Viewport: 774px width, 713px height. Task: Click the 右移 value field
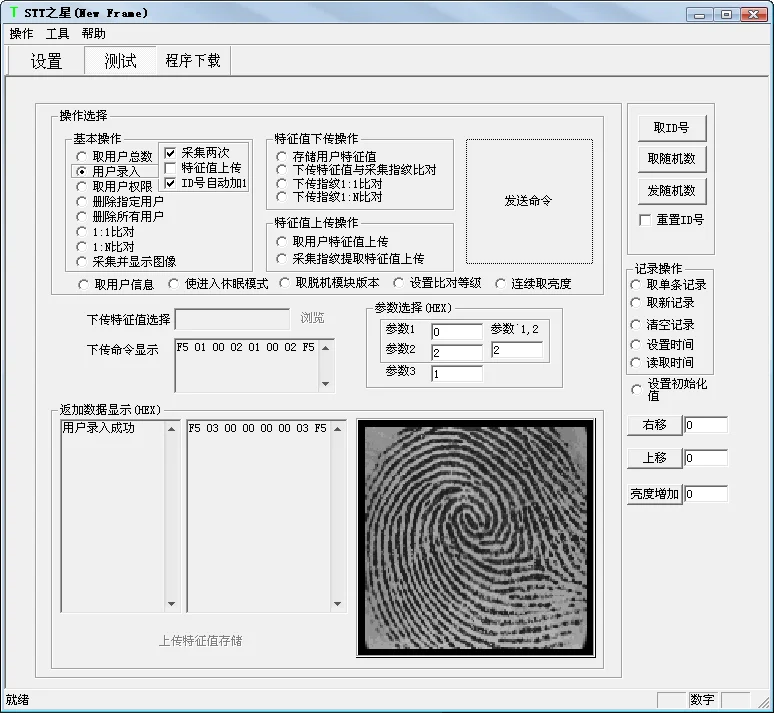click(x=706, y=425)
